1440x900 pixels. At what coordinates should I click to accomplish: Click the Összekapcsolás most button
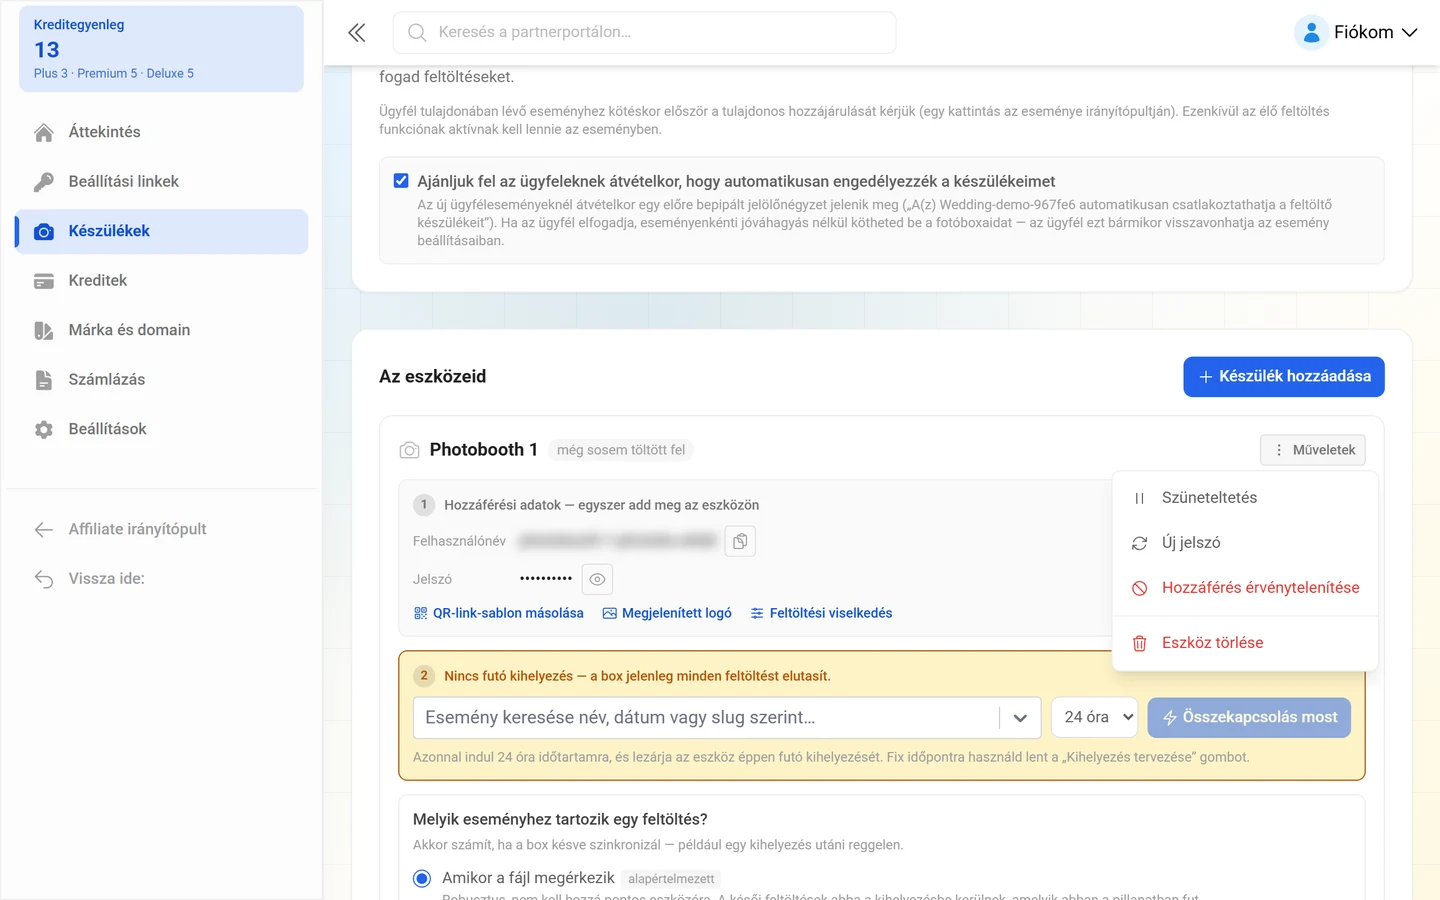pos(1249,718)
